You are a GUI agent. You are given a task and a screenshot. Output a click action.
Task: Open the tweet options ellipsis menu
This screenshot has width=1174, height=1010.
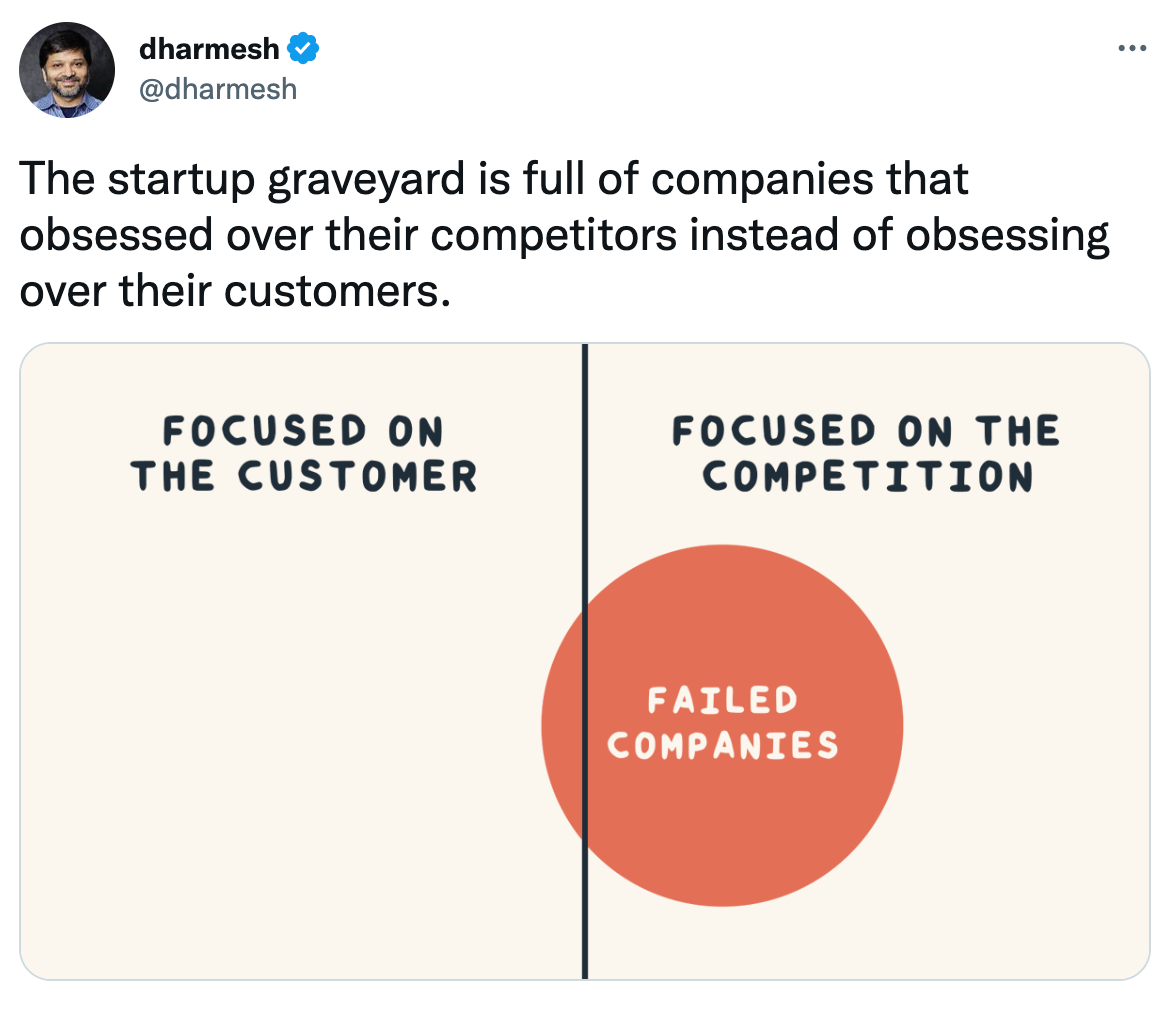[x=1133, y=47]
